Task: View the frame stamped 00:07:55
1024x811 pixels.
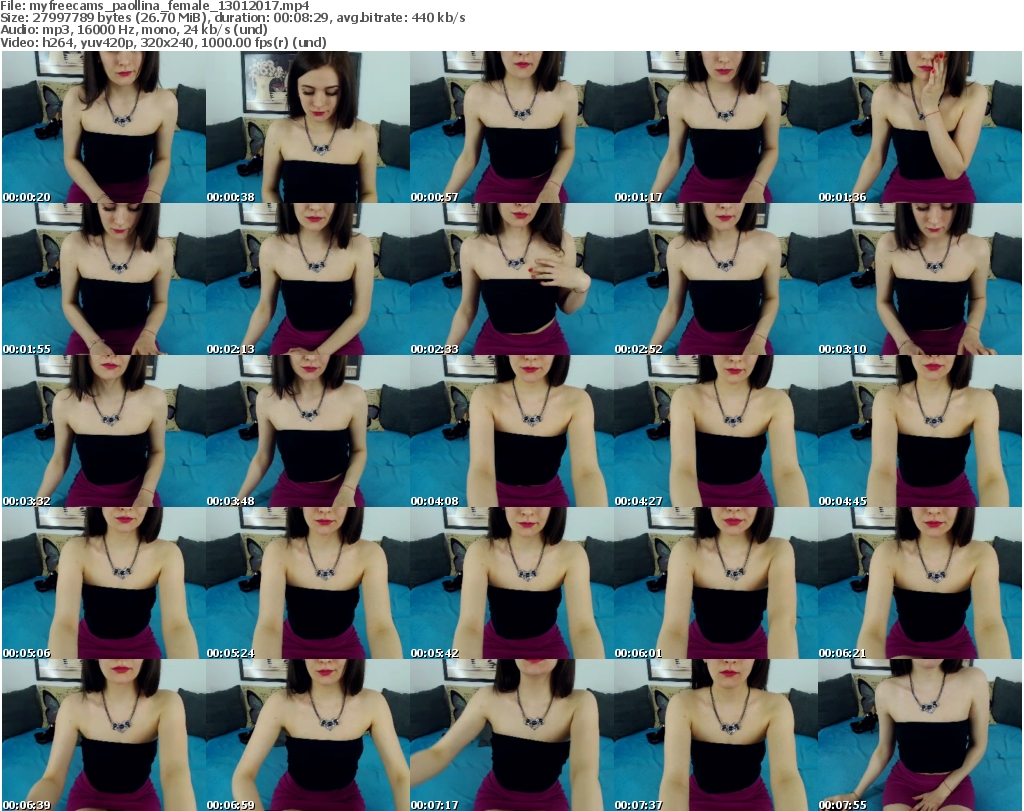Action: point(920,735)
